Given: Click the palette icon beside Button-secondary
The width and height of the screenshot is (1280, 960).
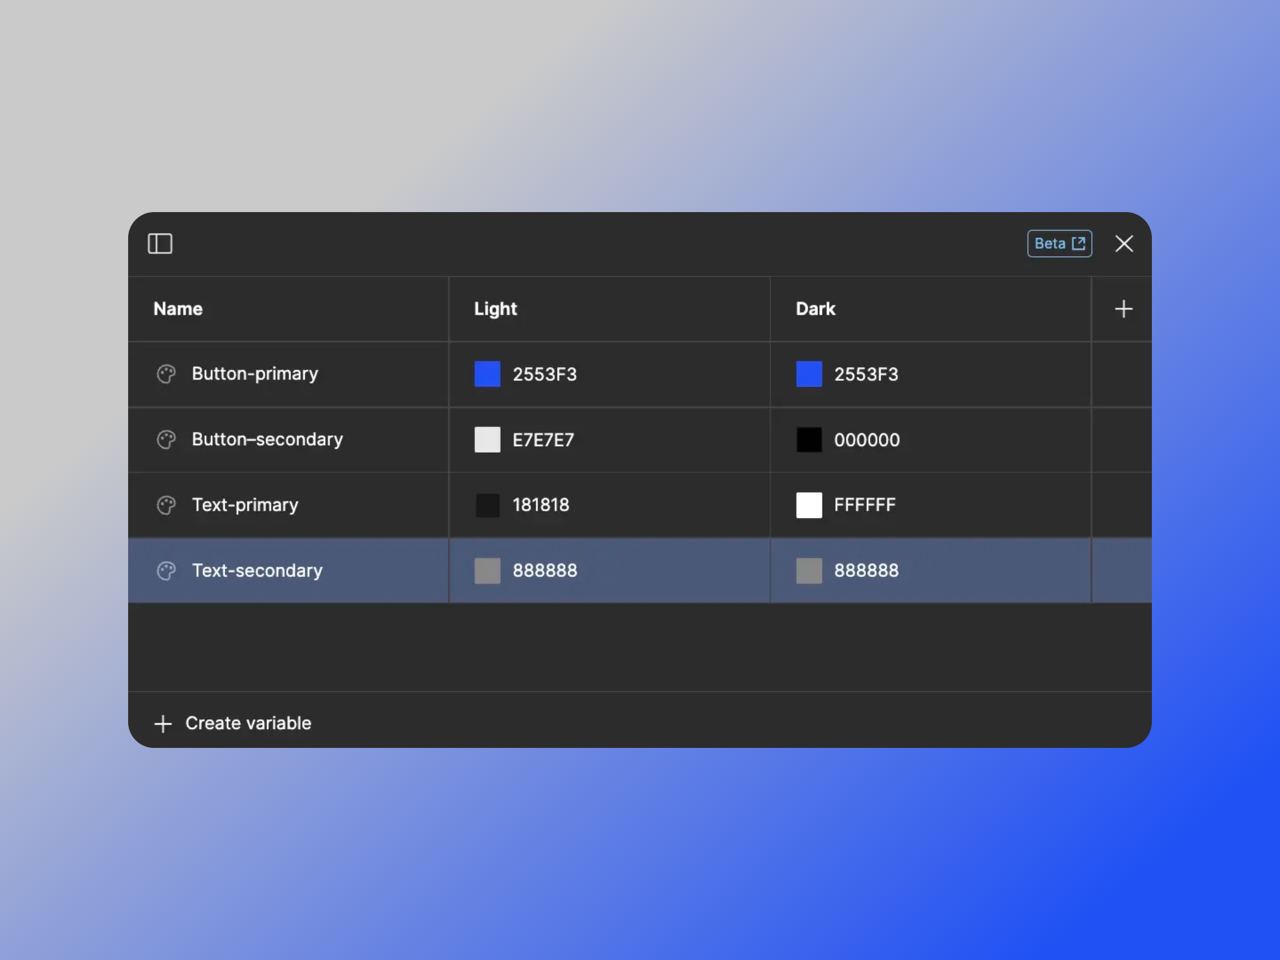Looking at the screenshot, I should coord(166,440).
